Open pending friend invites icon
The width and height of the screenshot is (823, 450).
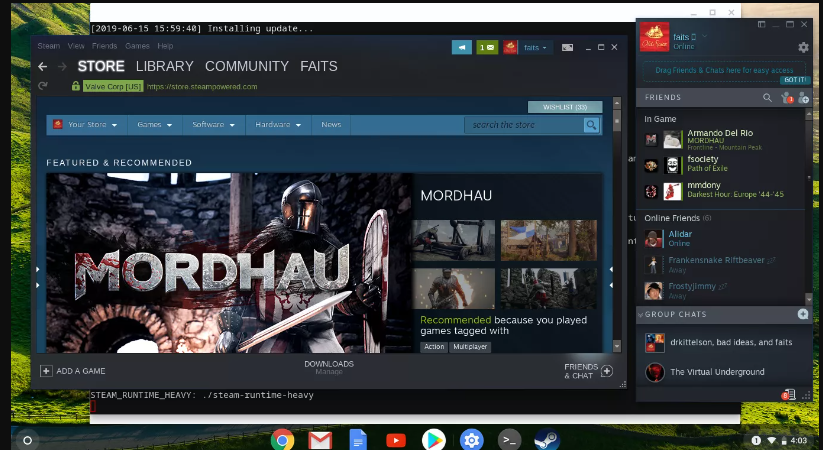coord(787,98)
